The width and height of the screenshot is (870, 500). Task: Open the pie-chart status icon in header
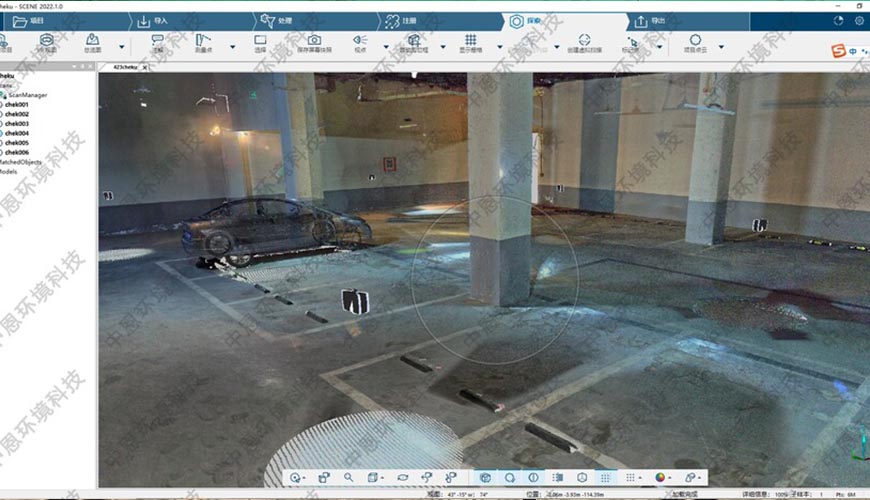tap(838, 21)
